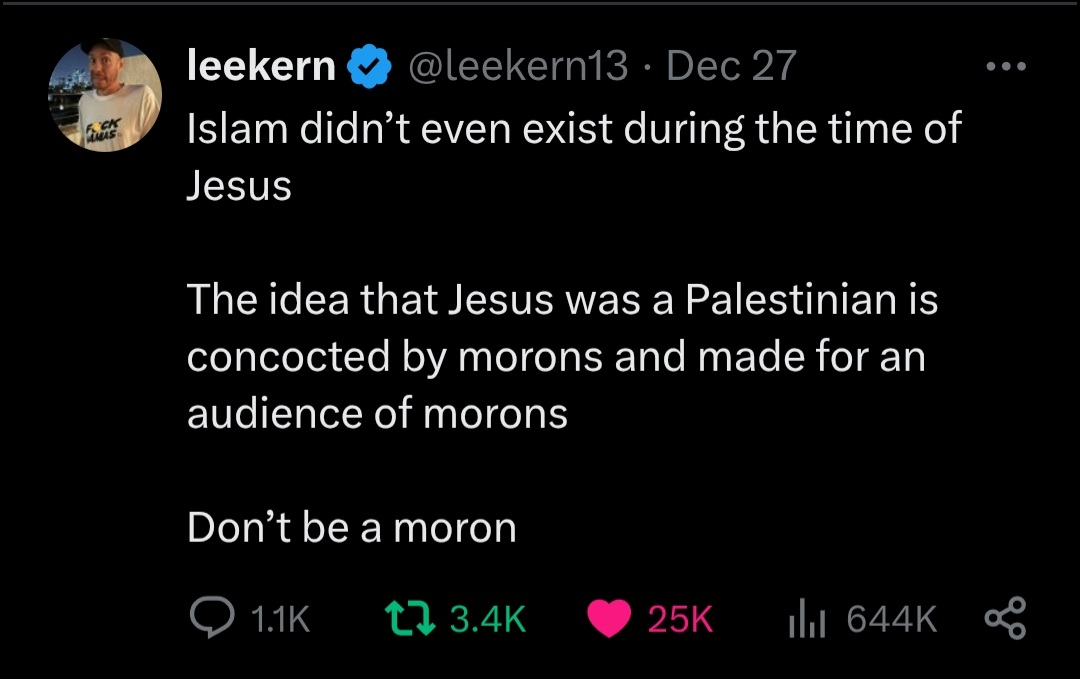Click the blue verified badge next to leekern
The width and height of the screenshot is (1080, 679).
[368, 66]
